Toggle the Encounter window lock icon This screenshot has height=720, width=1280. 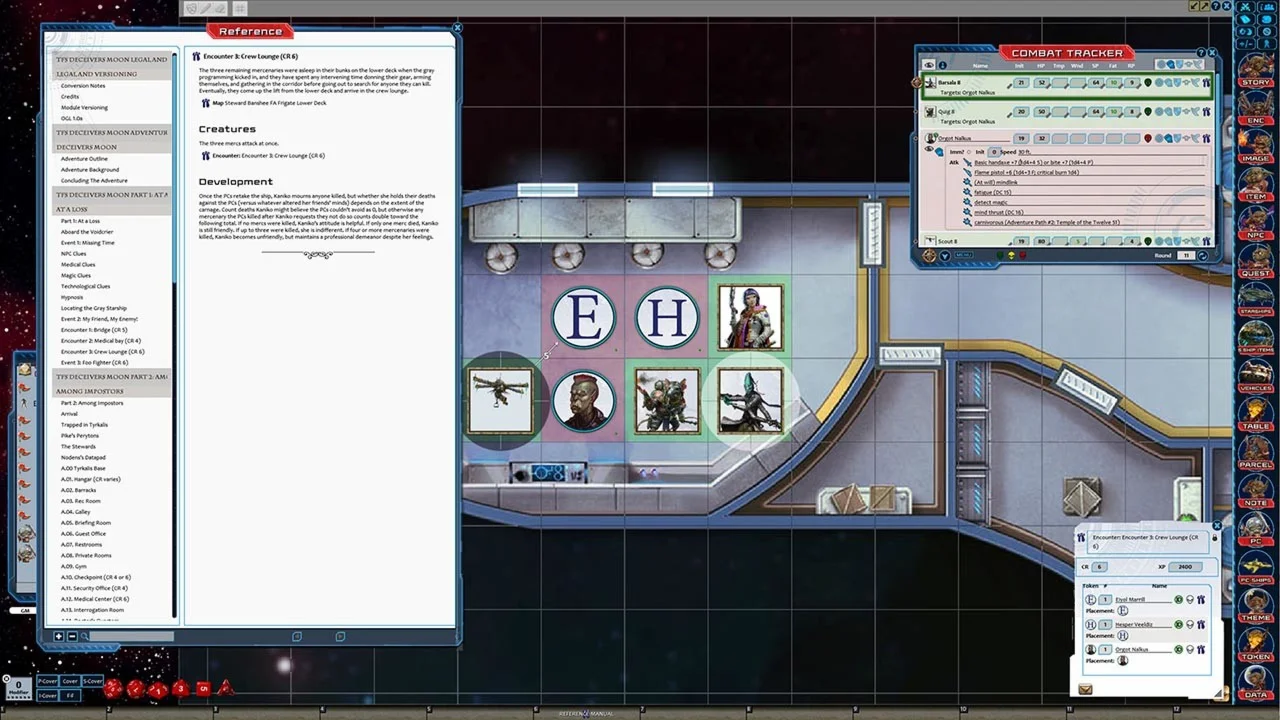point(1215,538)
